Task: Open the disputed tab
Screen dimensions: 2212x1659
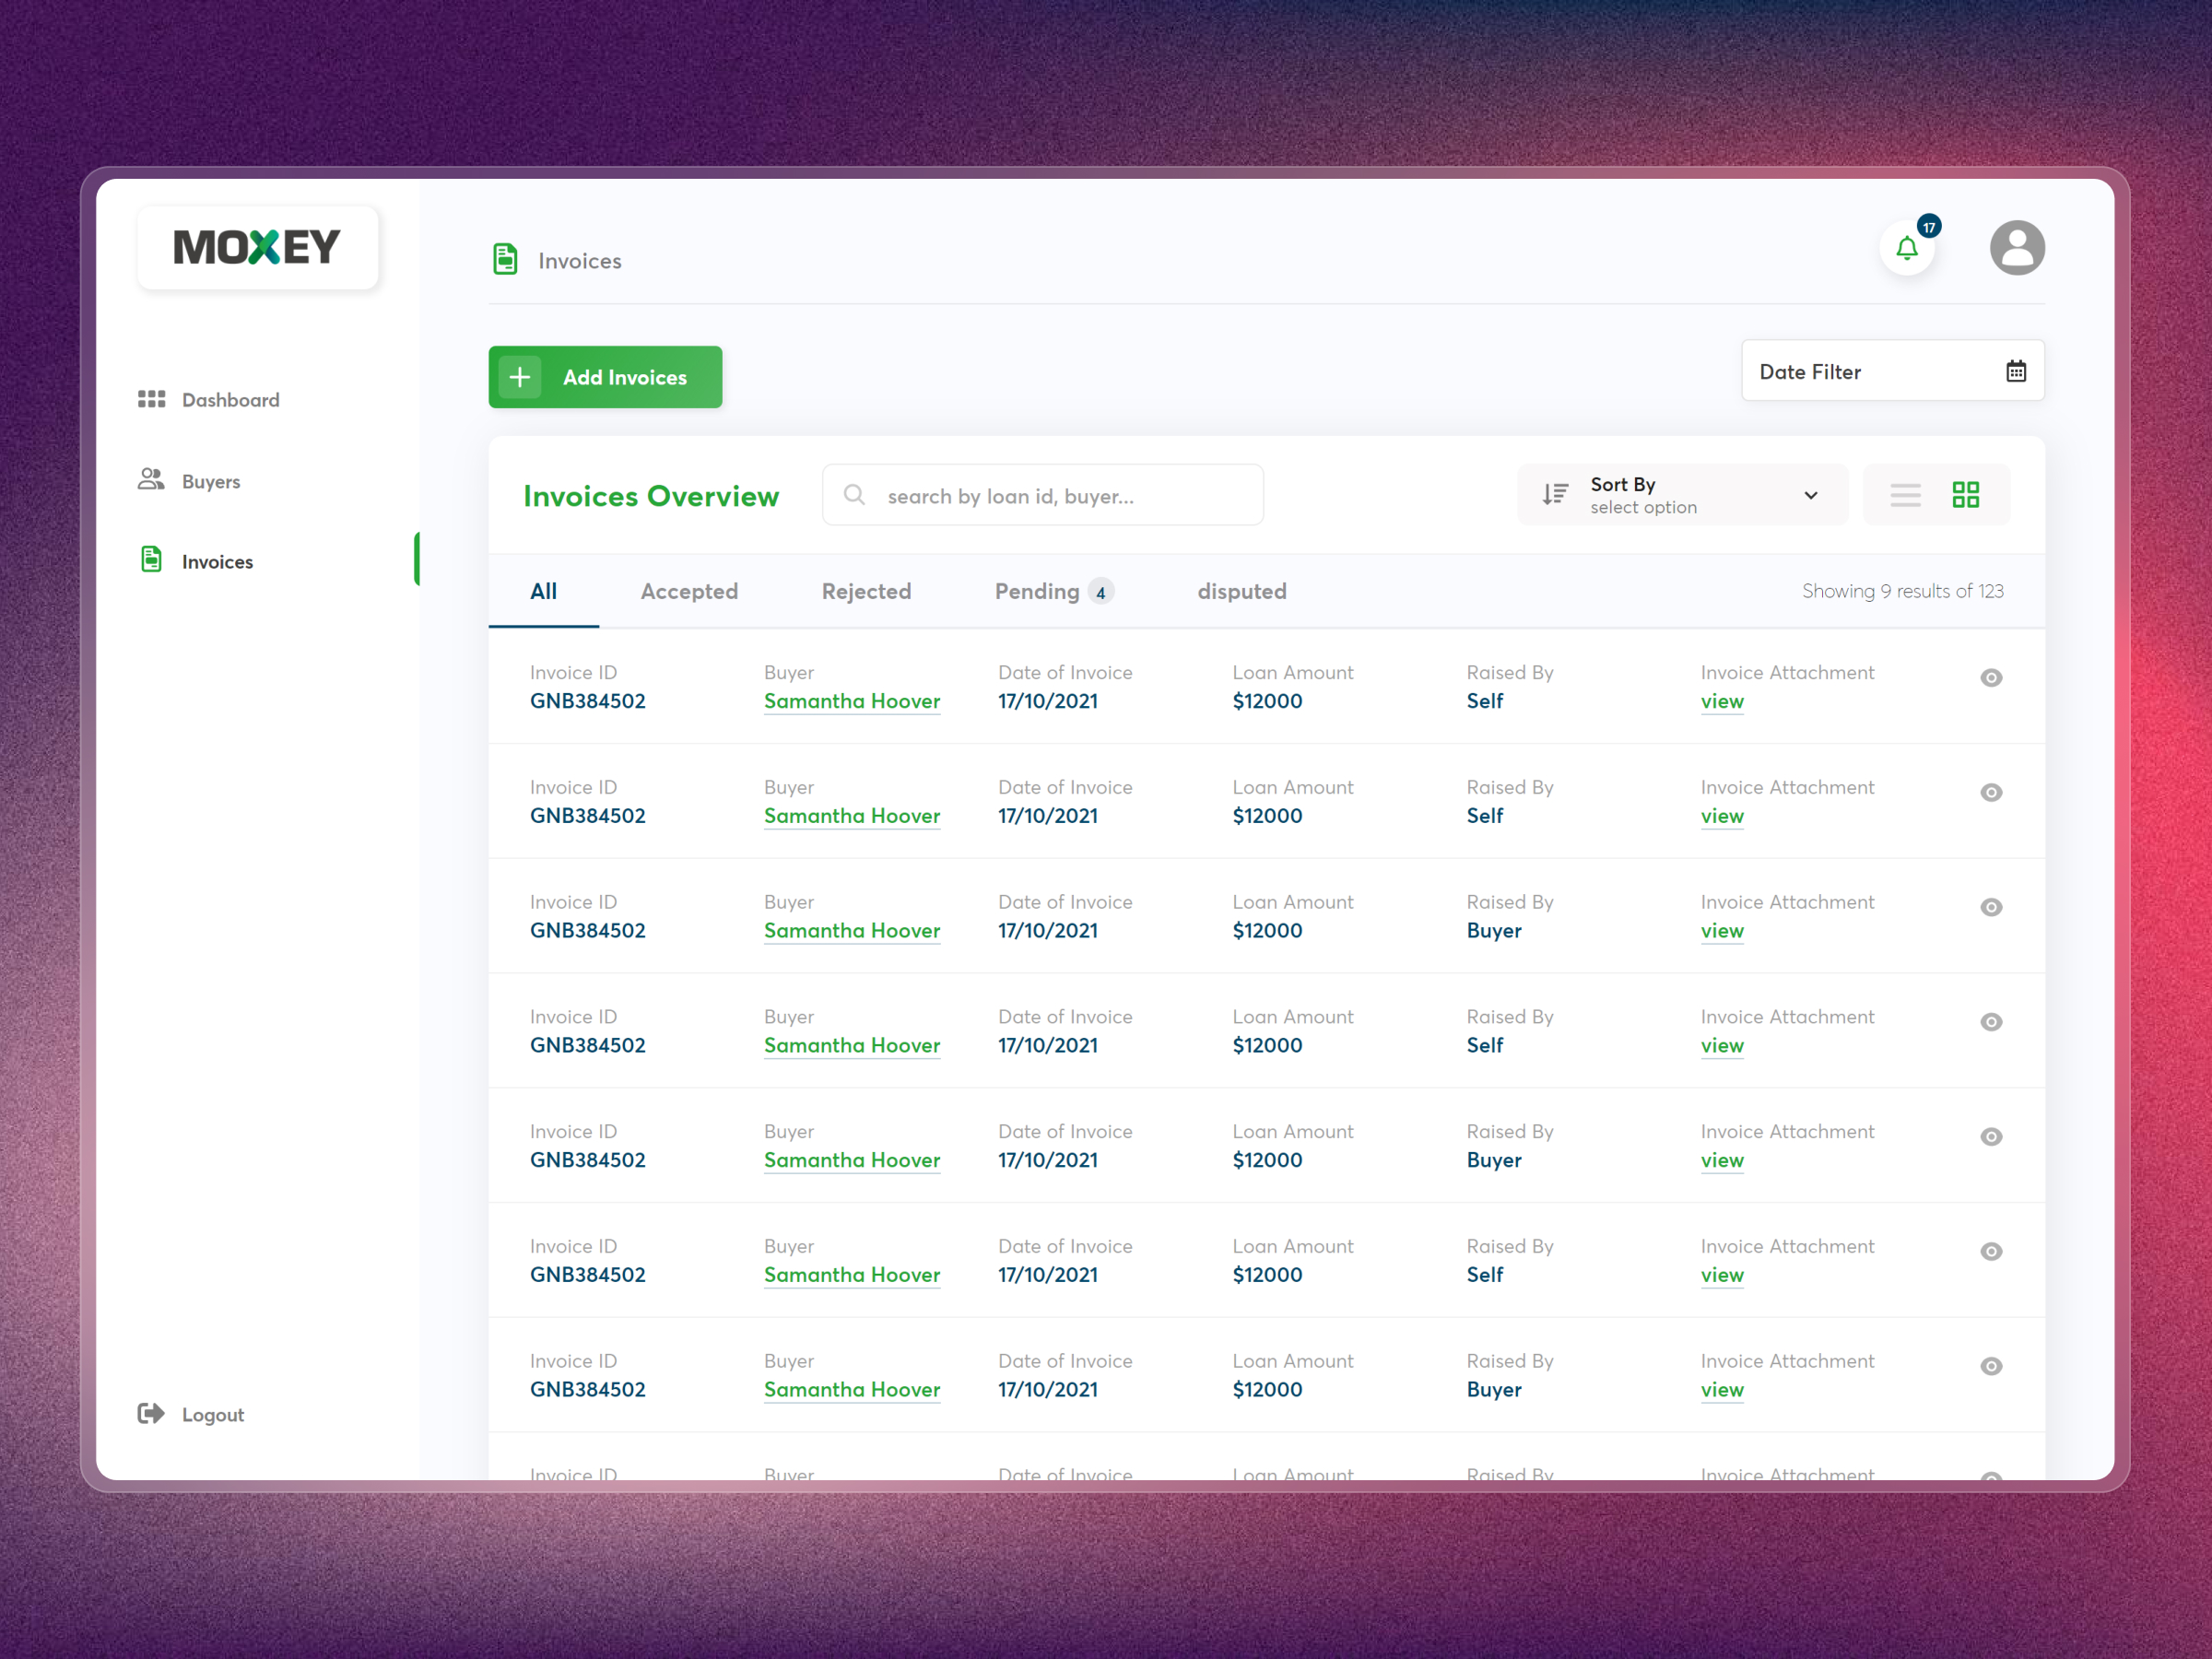Action: click(x=1241, y=591)
